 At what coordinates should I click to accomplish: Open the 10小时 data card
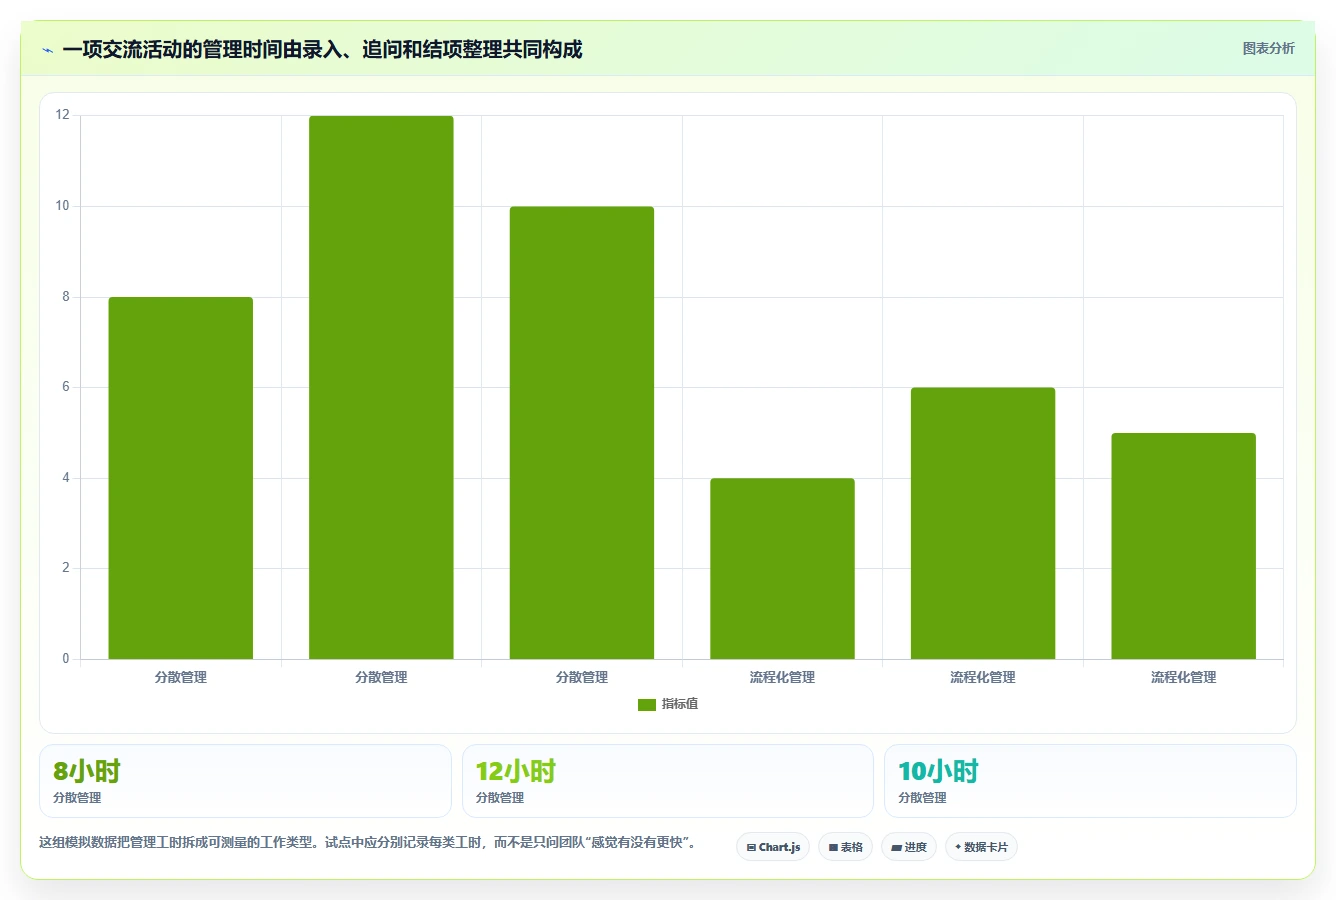pyautogui.click(x=1090, y=781)
